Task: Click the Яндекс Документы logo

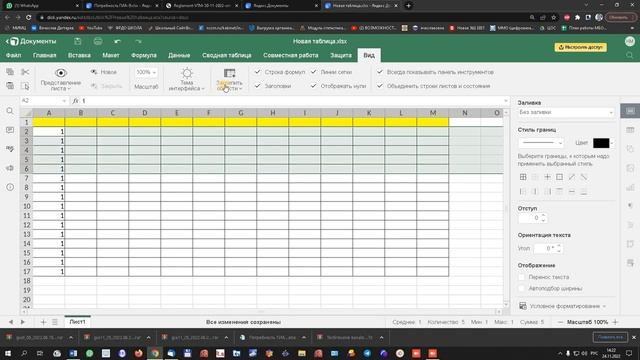Action: click(x=32, y=41)
